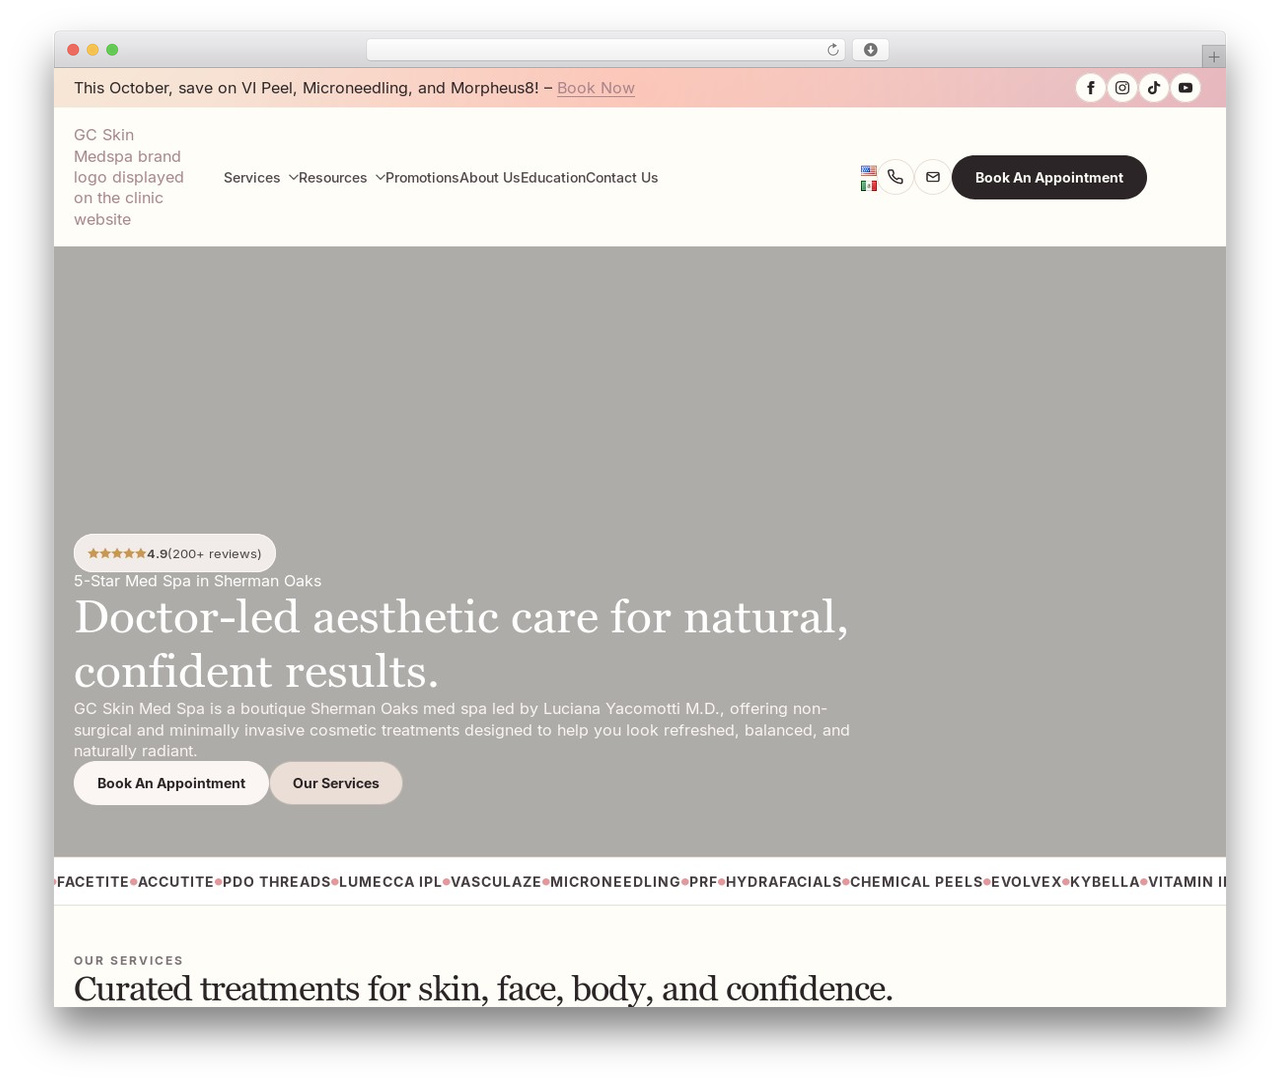Switch language with the US flag
The width and height of the screenshot is (1280, 1084).
[869, 171]
